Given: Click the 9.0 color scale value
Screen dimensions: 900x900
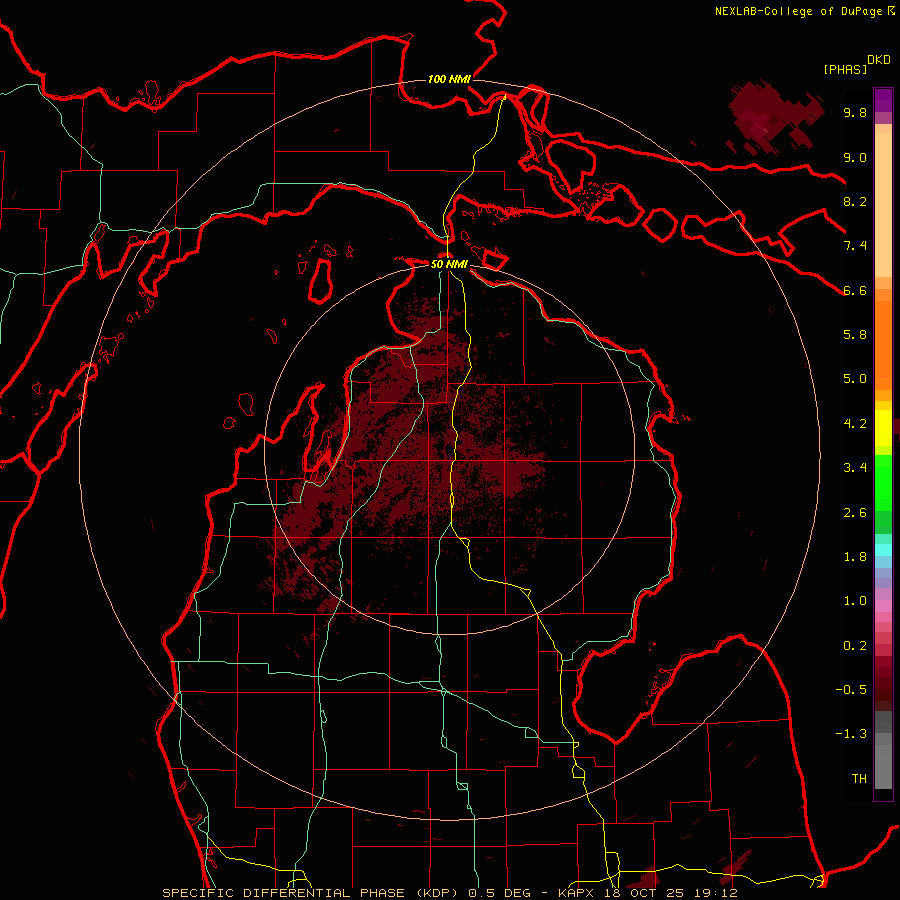Looking at the screenshot, I should (855, 158).
